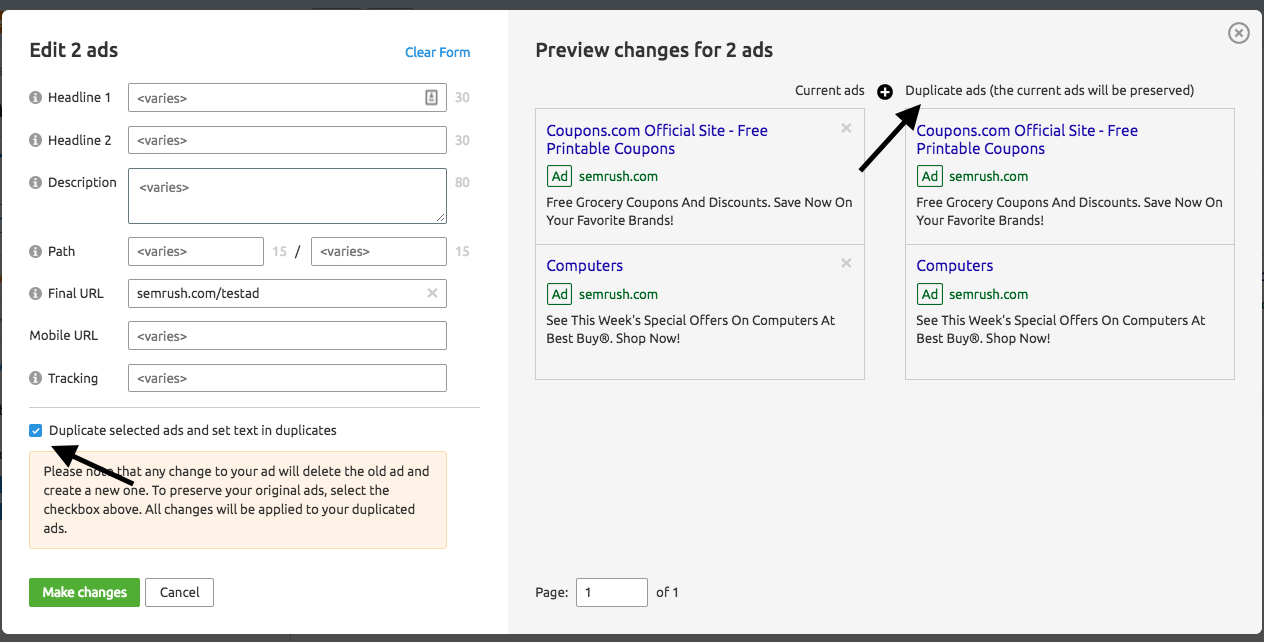This screenshot has height=642, width=1264.
Task: Click the Cancel button
Action: click(x=179, y=592)
